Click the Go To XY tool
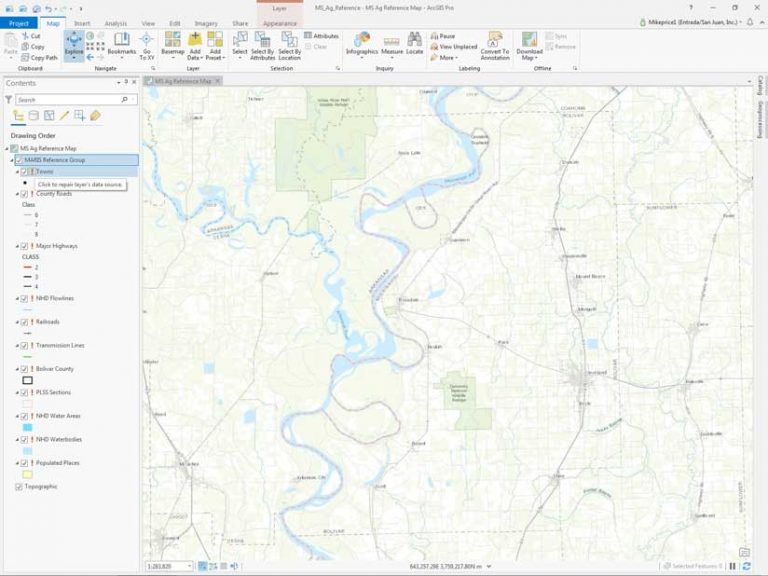This screenshot has height=576, width=768. pyautogui.click(x=146, y=46)
